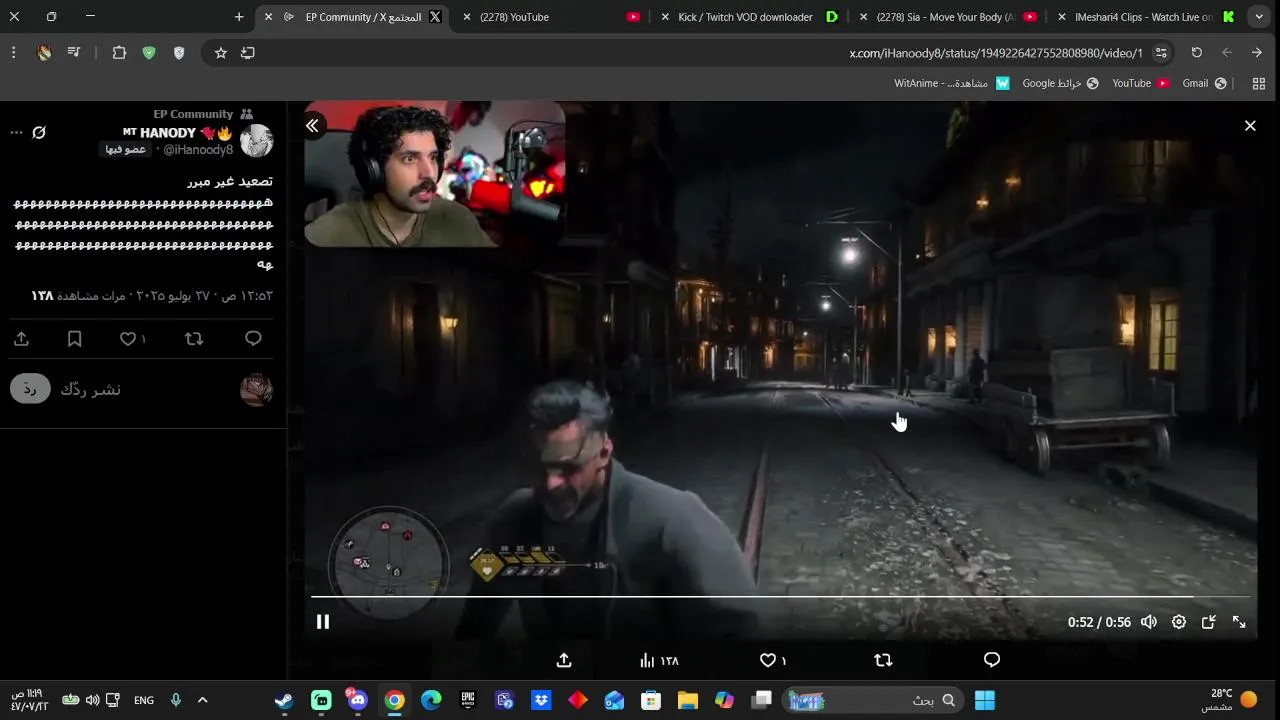Viewport: 1280px width, 720px height.
Task: Click the reply icon in the side panel
Action: click(253, 339)
